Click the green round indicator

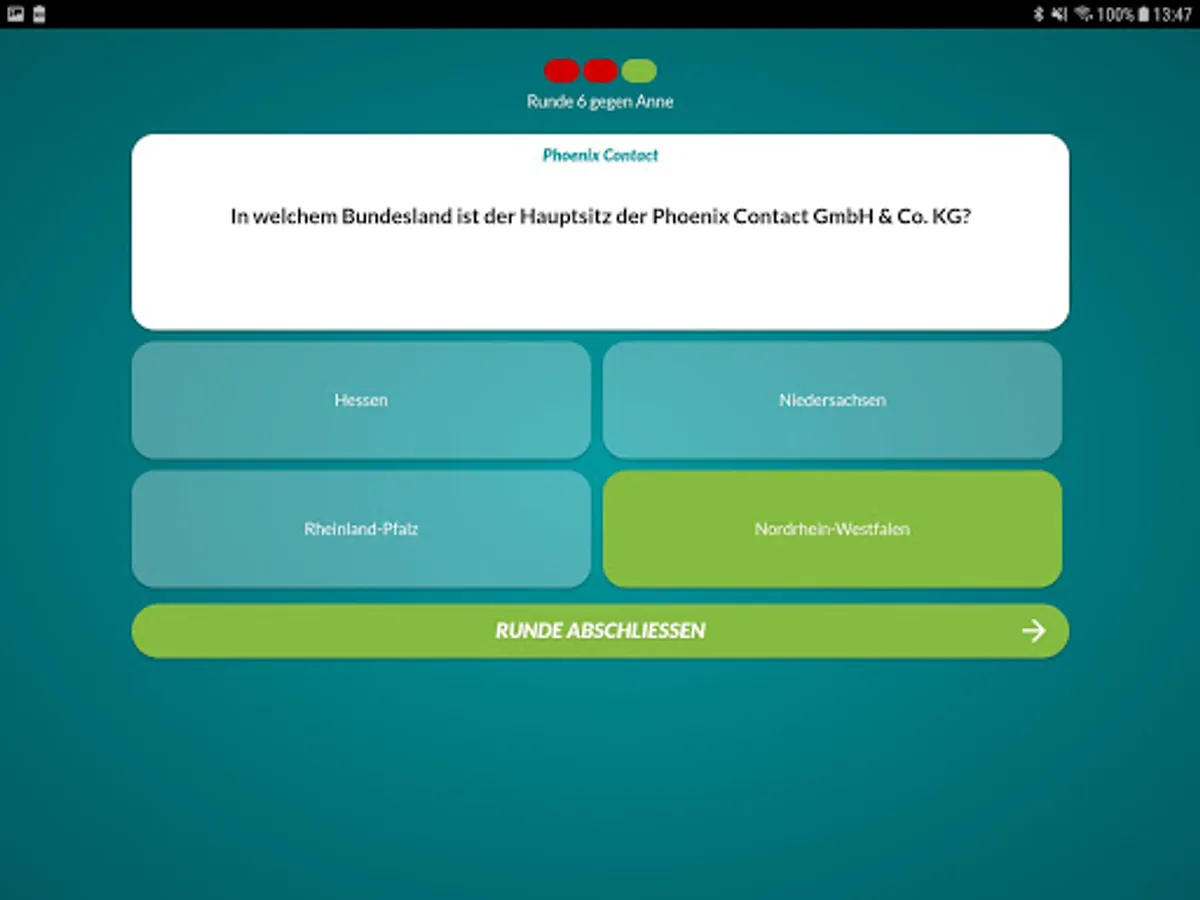click(x=639, y=71)
